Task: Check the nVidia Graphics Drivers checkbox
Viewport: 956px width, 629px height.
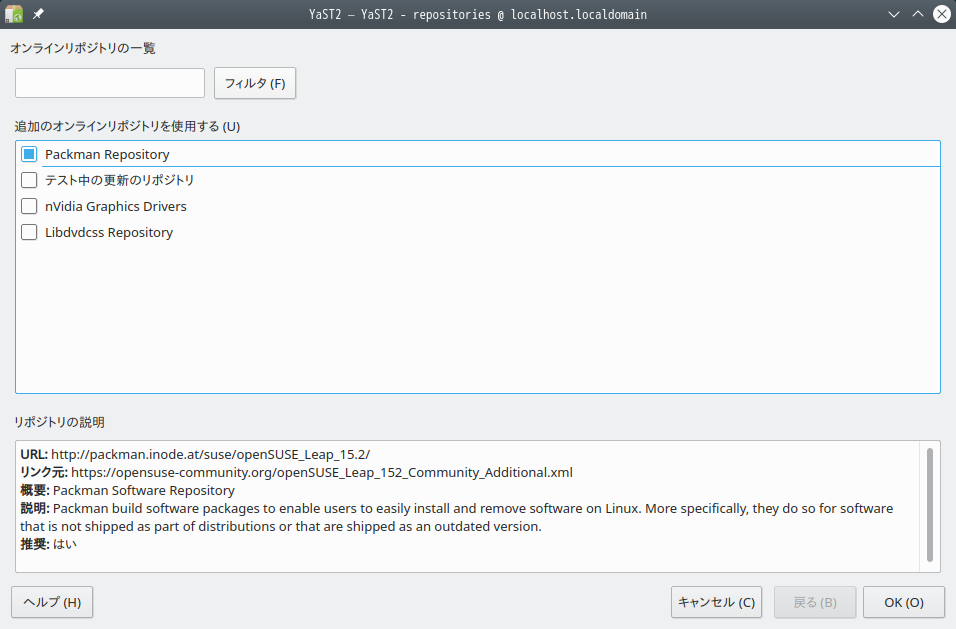Action: (x=29, y=207)
